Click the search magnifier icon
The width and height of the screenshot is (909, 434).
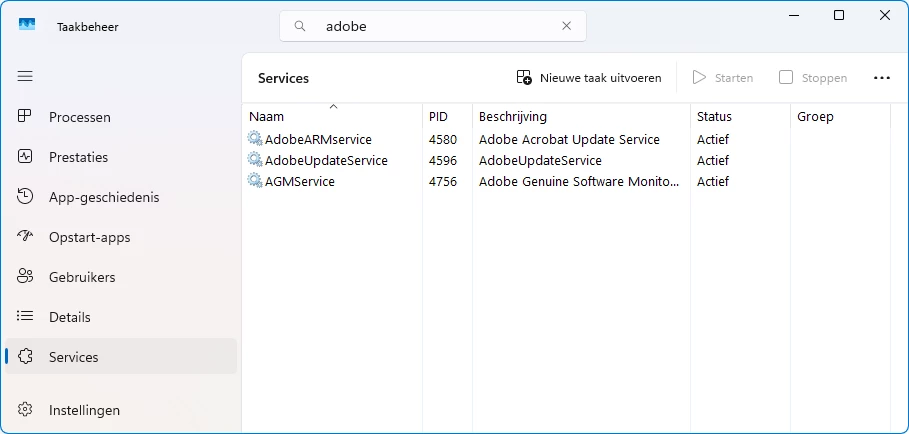point(300,26)
